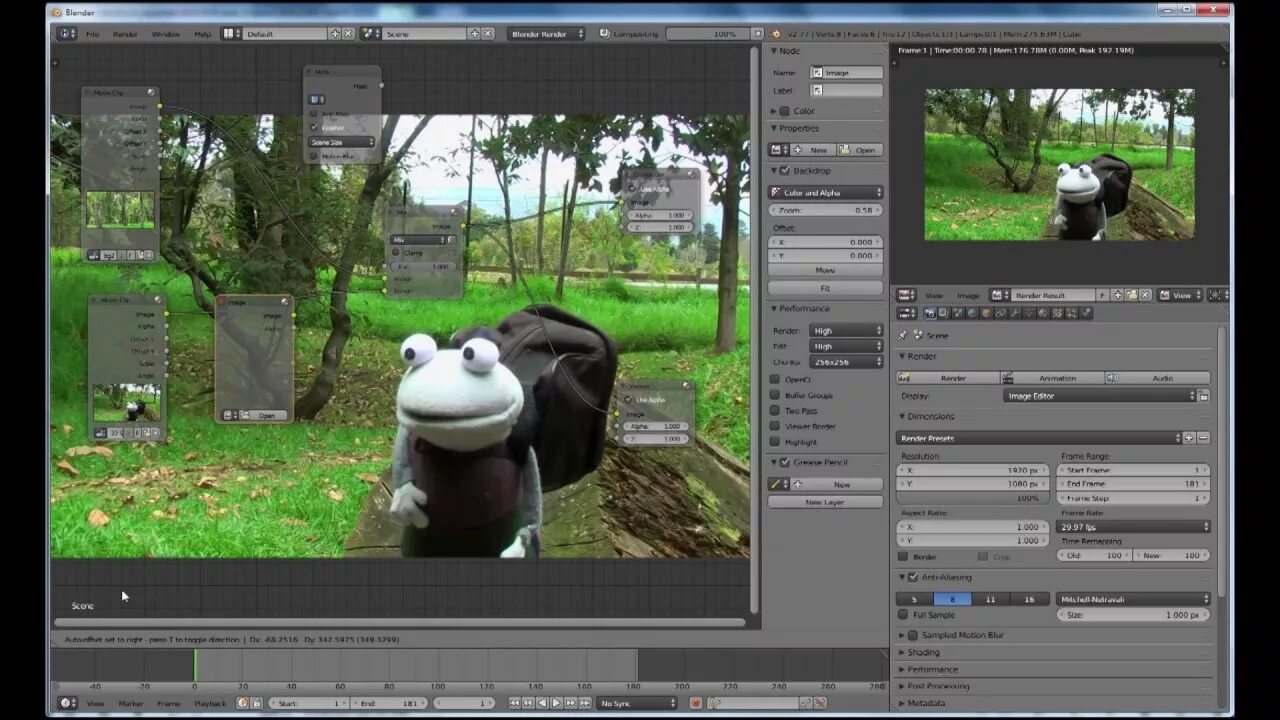1280x720 pixels.
Task: Open the Render Result image browser icon
Action: (998, 295)
